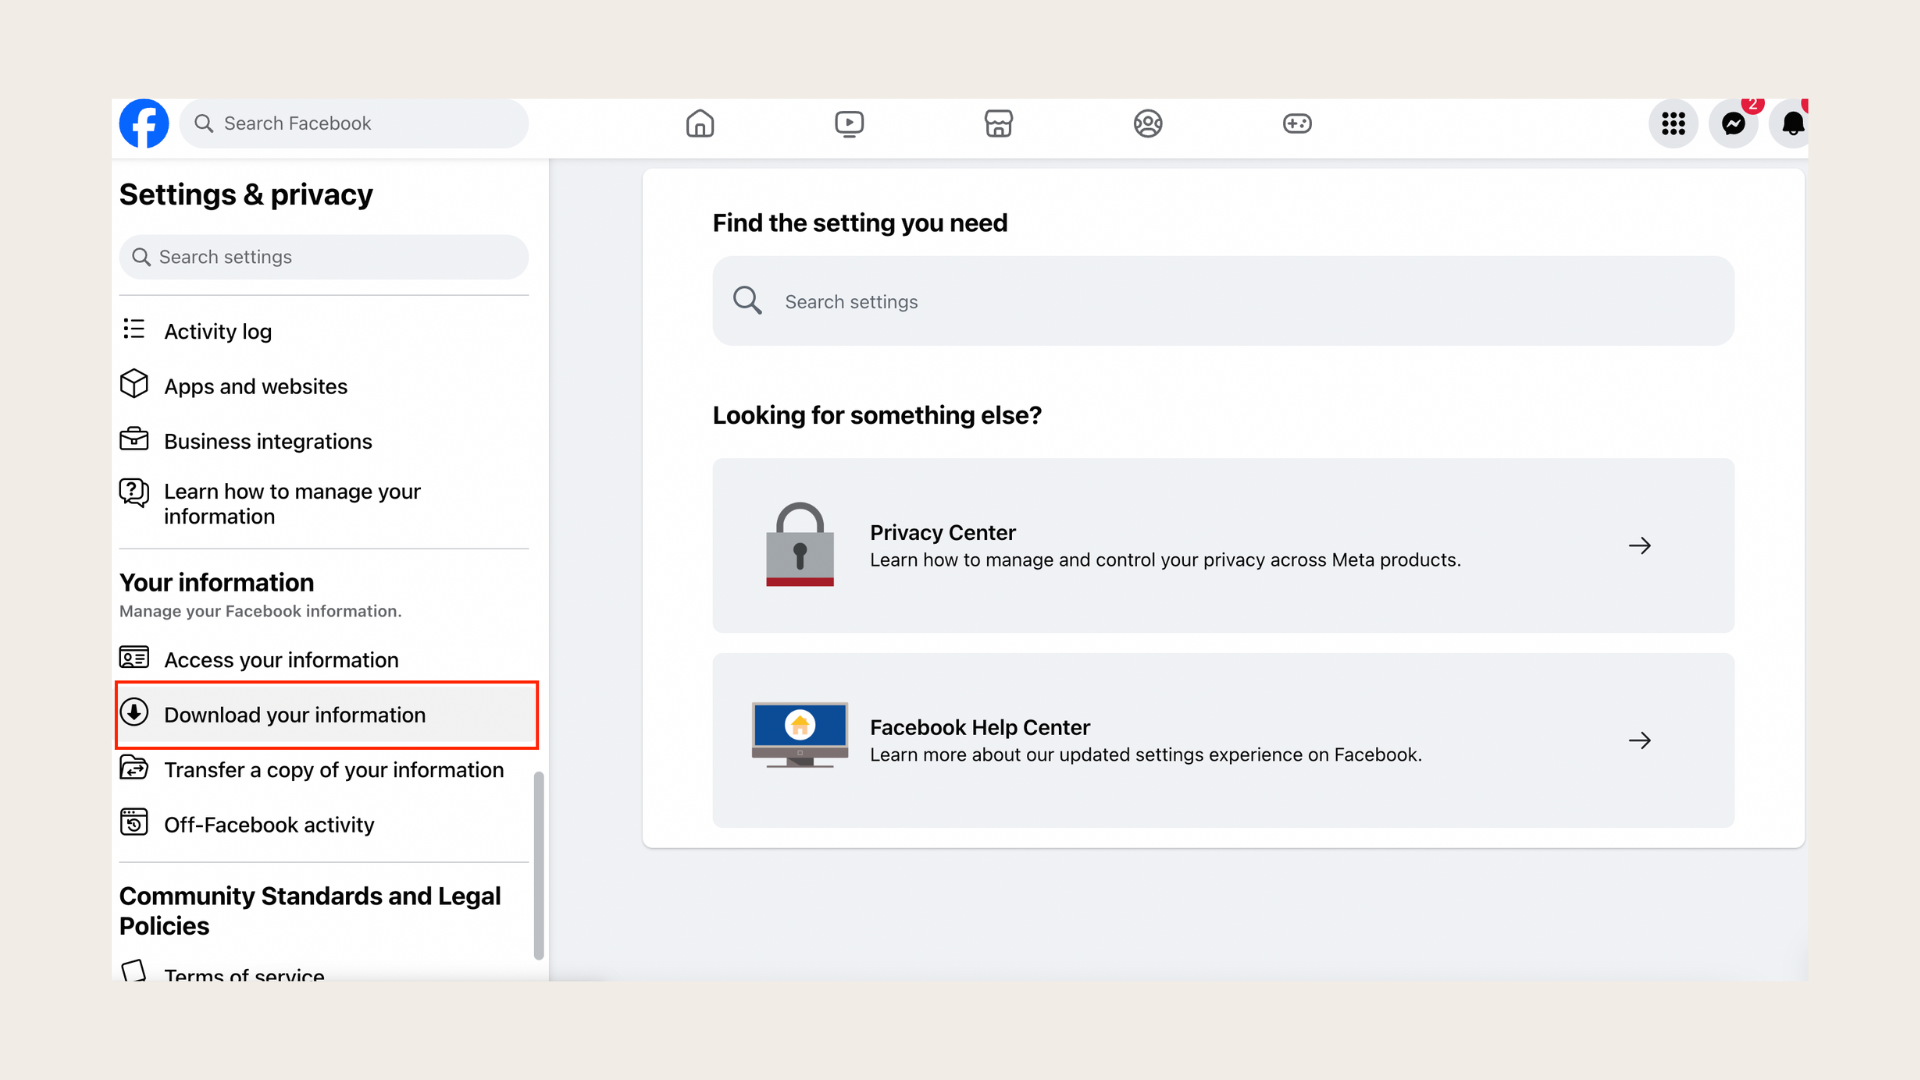
Task: Click the magnifier in sidebar Search settings
Action: [141, 257]
